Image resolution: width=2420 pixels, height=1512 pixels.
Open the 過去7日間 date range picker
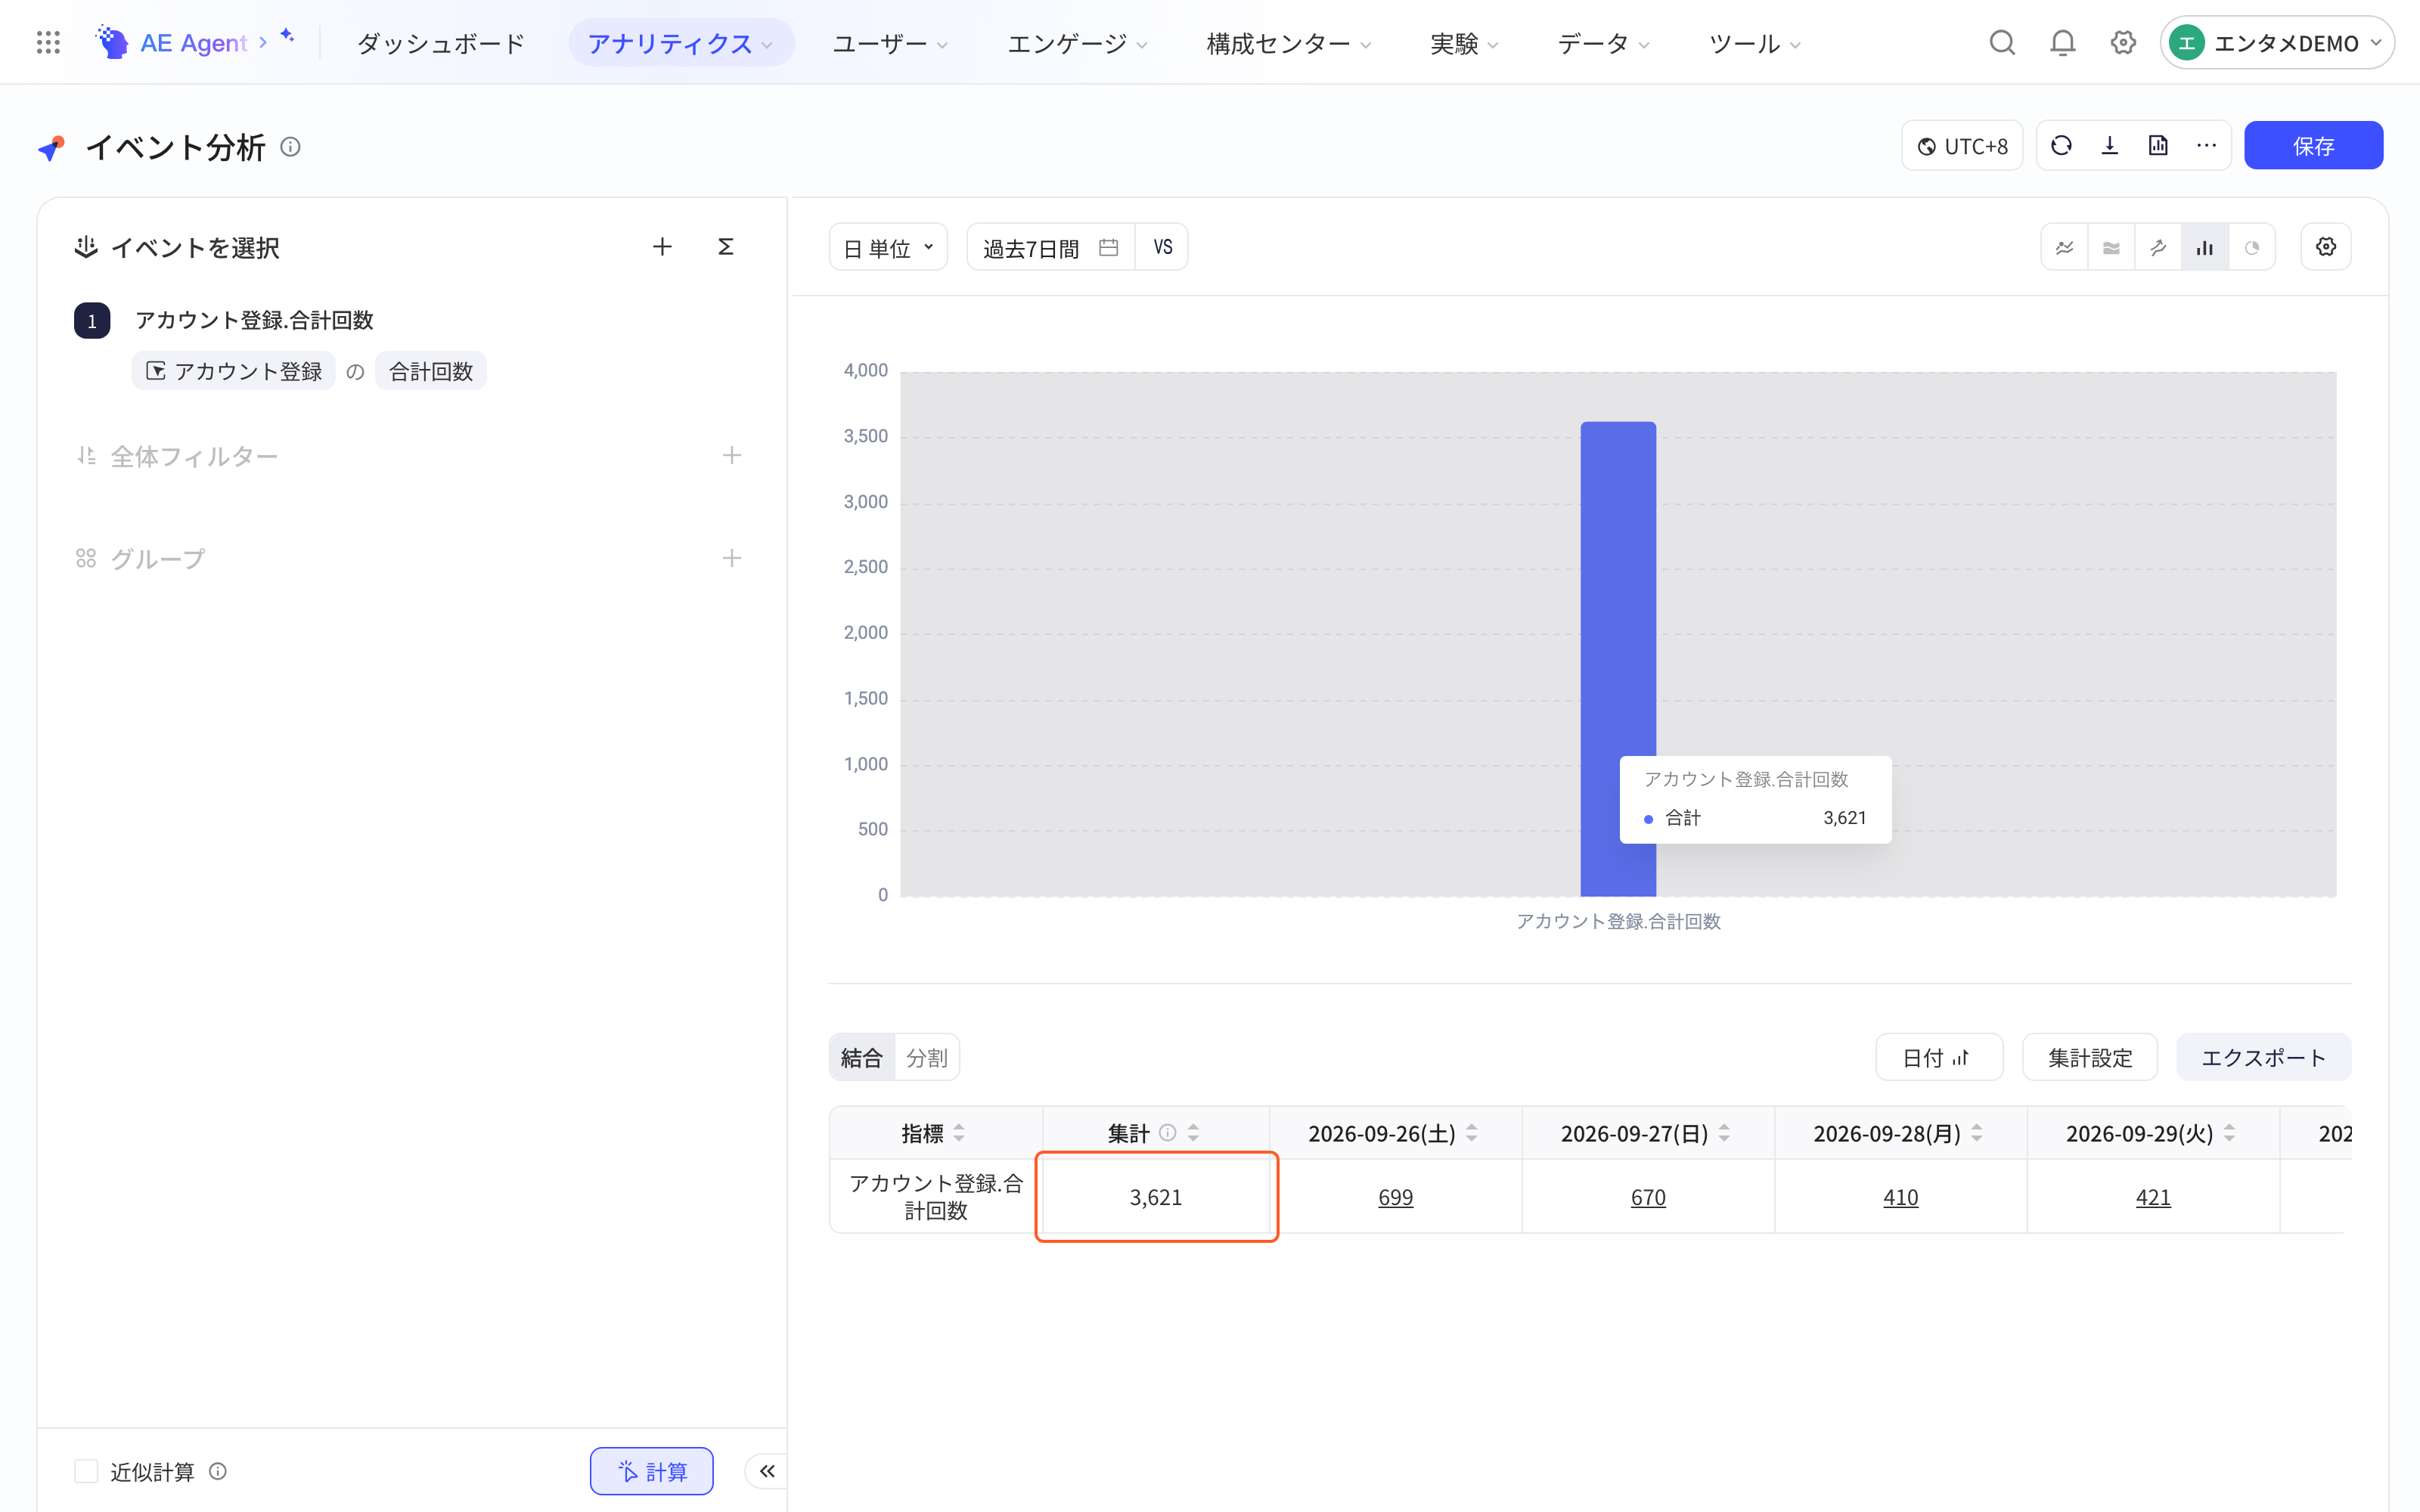[1050, 247]
